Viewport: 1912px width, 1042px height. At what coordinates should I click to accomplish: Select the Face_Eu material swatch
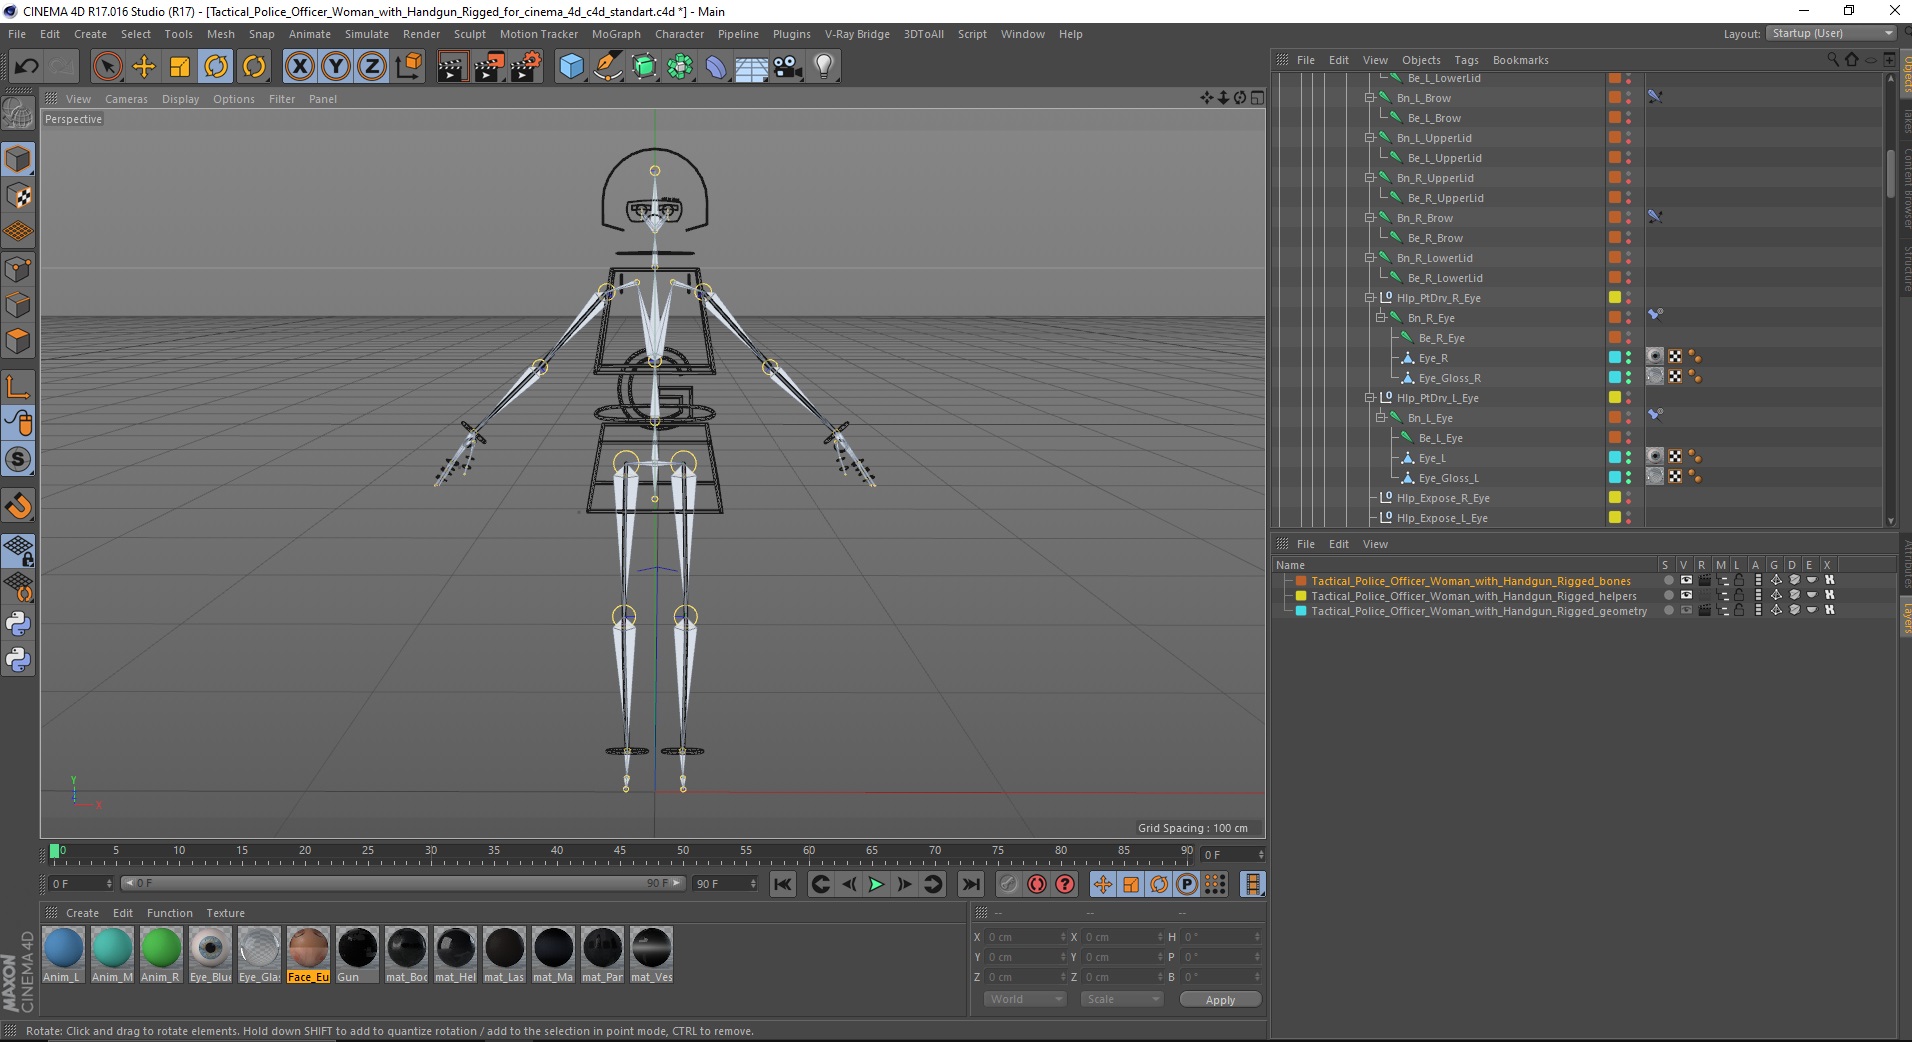[x=308, y=955]
